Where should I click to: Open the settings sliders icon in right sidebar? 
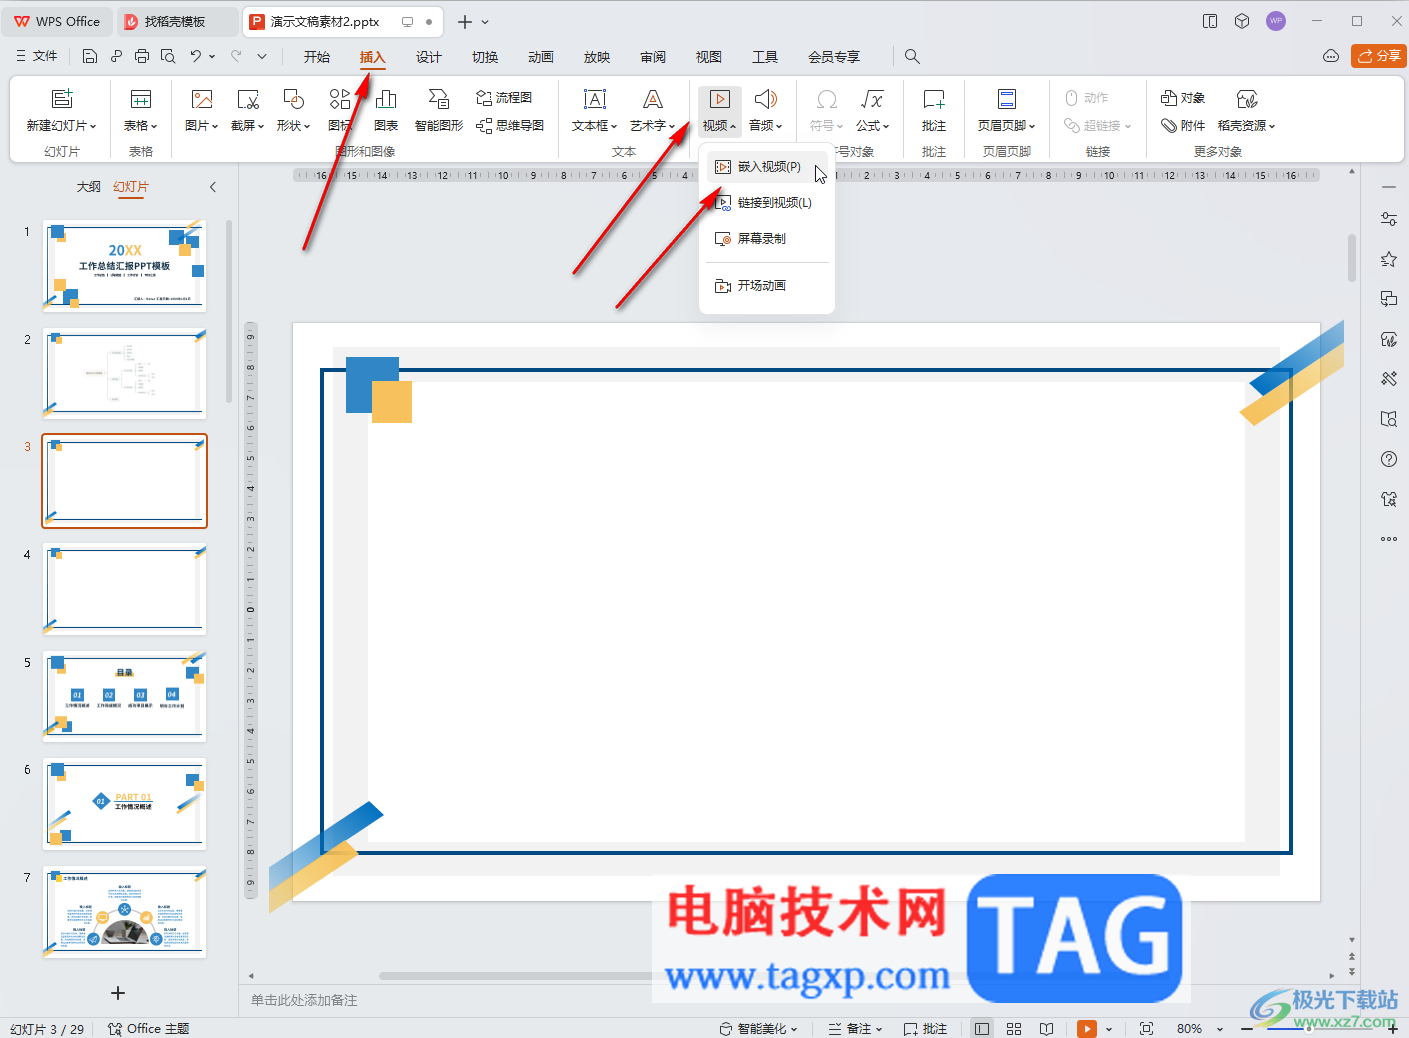(x=1389, y=219)
